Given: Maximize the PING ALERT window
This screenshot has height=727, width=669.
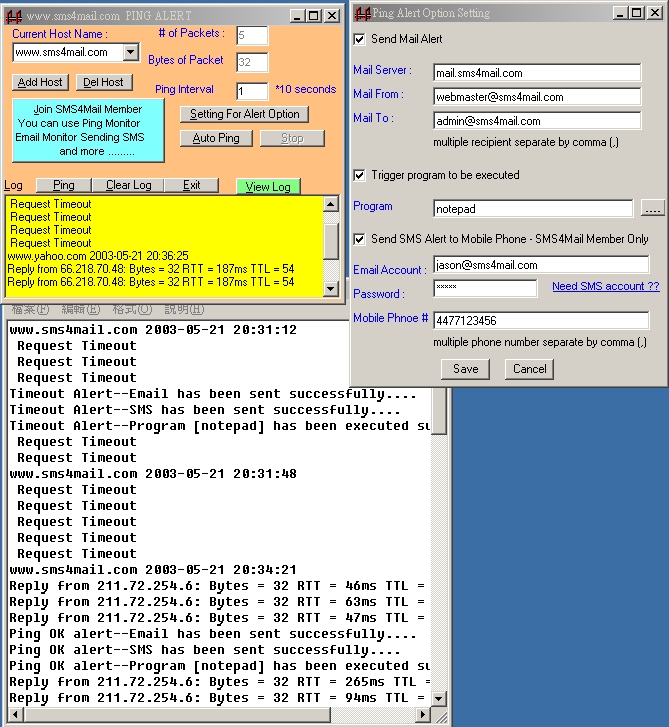Looking at the screenshot, I should pos(314,16).
